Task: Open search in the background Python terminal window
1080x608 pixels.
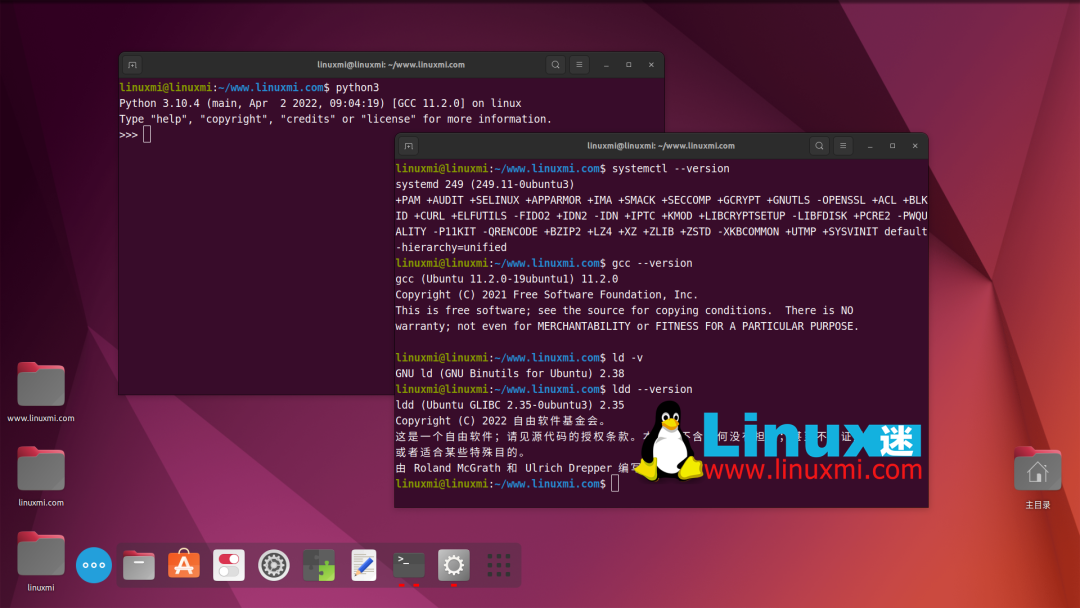Action: click(555, 64)
